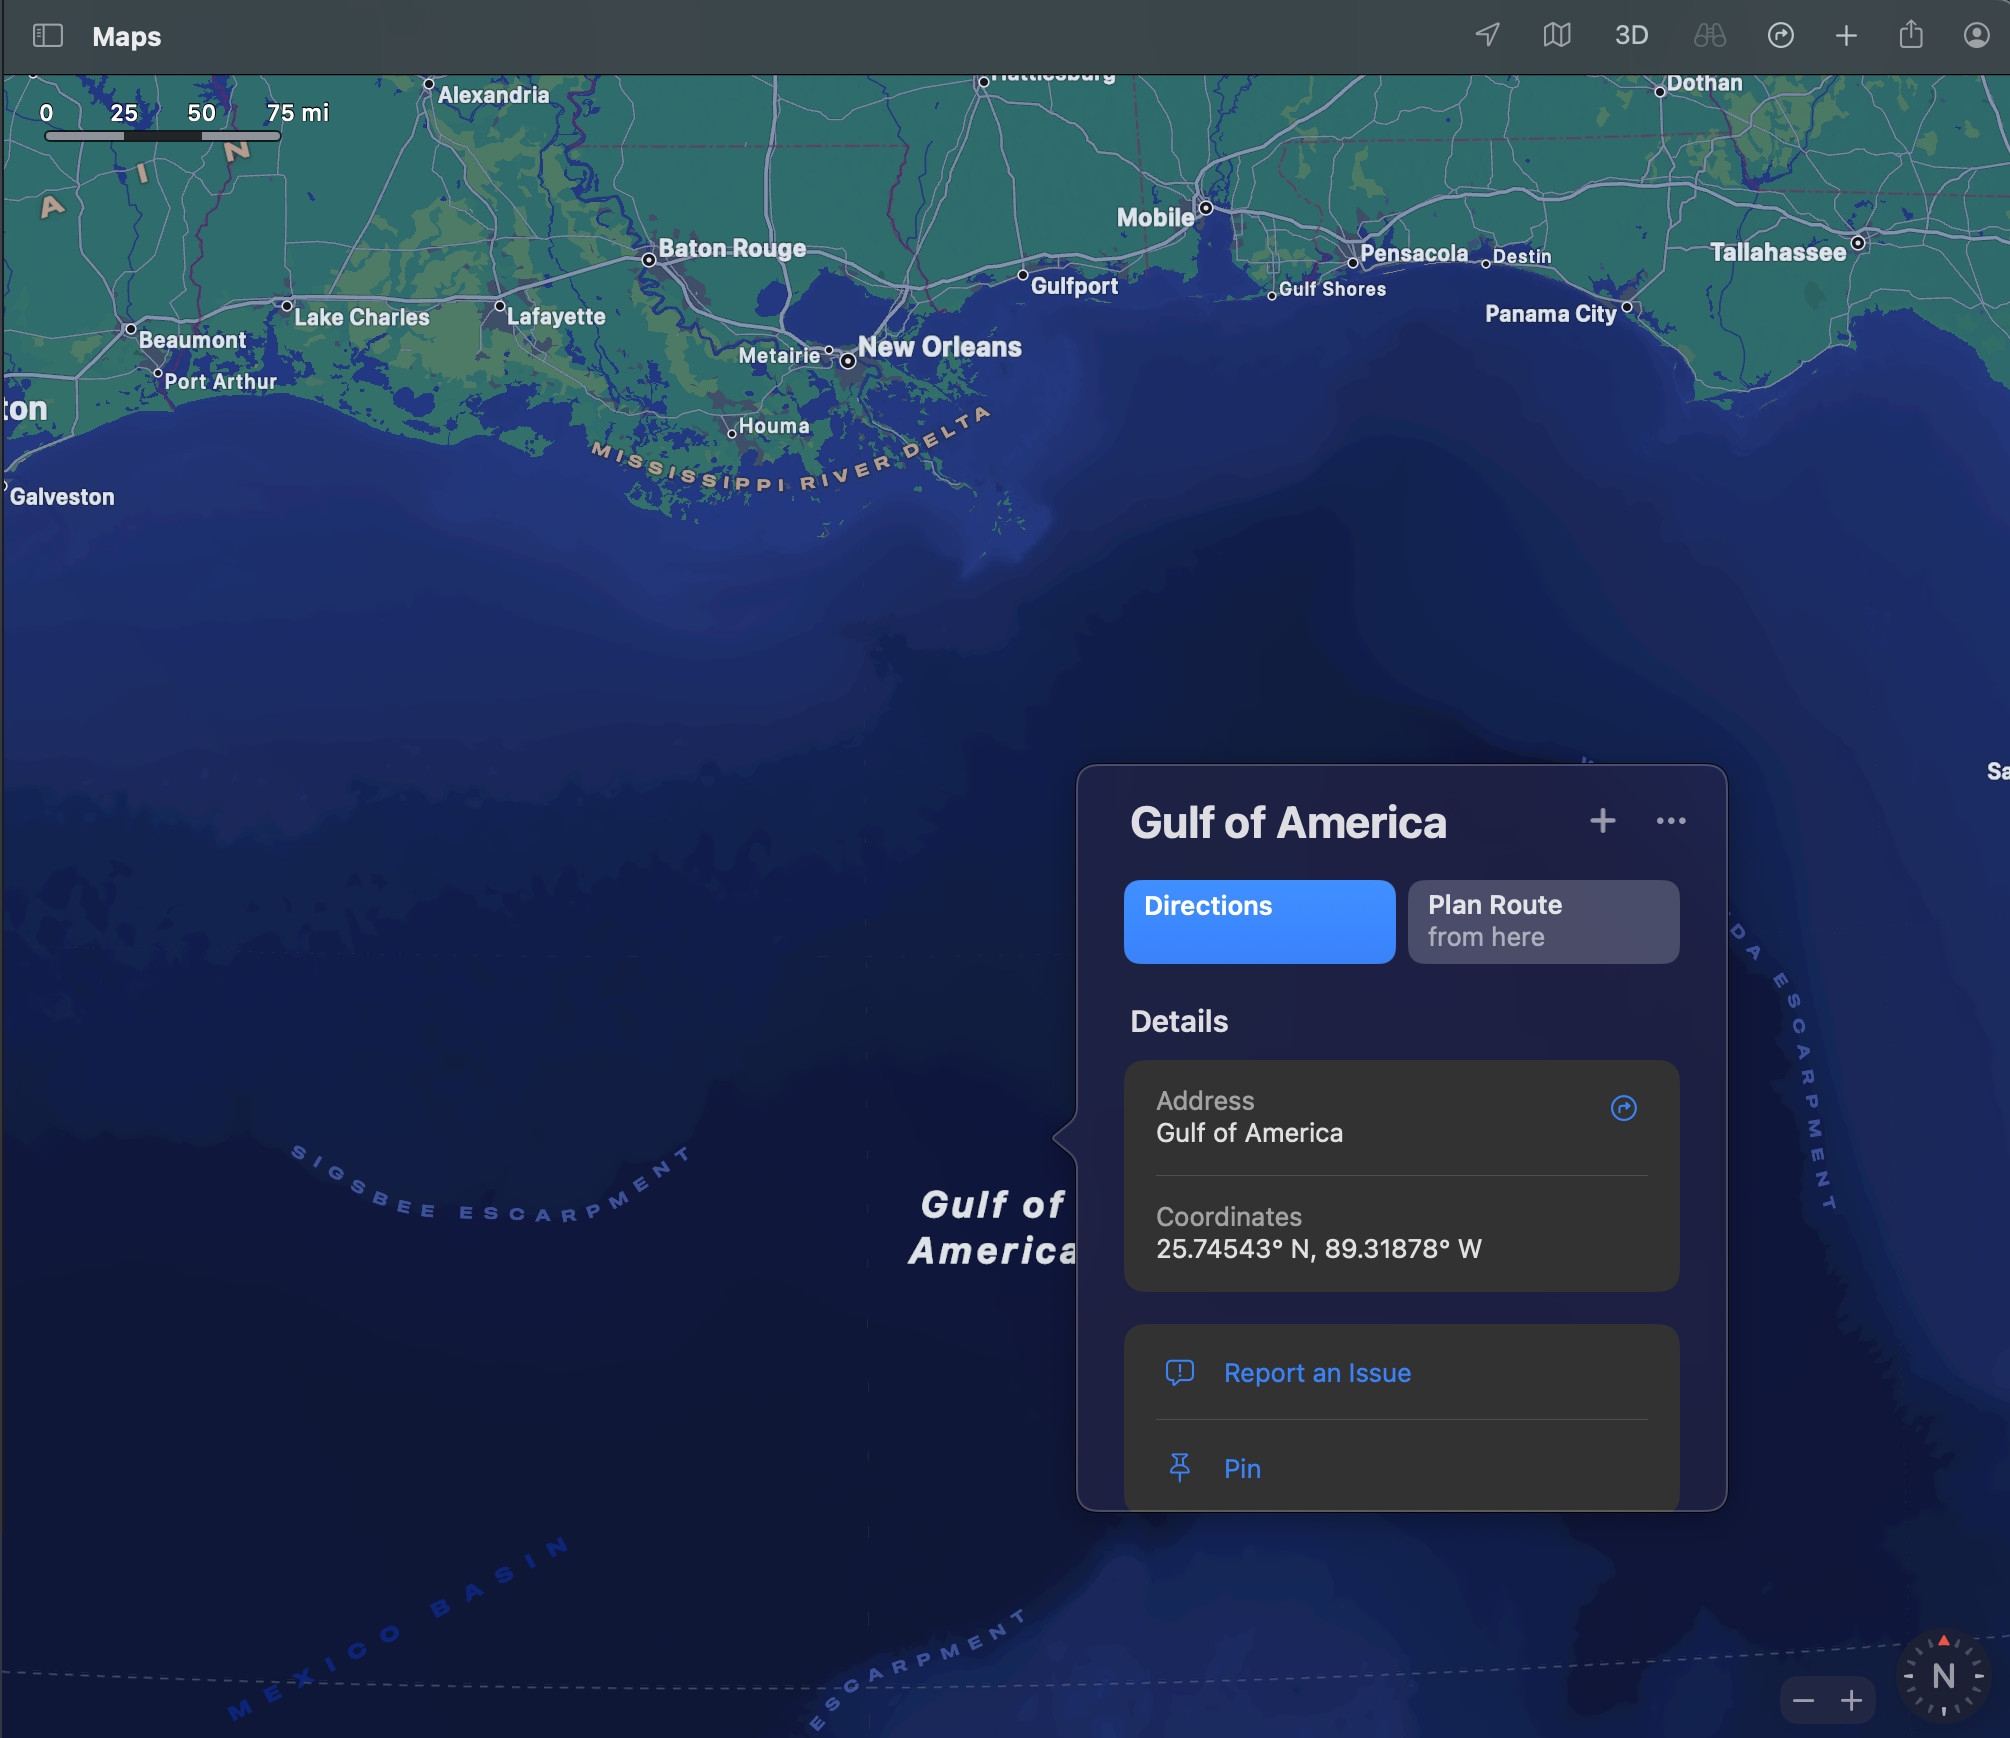The width and height of the screenshot is (2010, 1738).
Task: Click the Port Arthur label
Action: [x=220, y=381]
